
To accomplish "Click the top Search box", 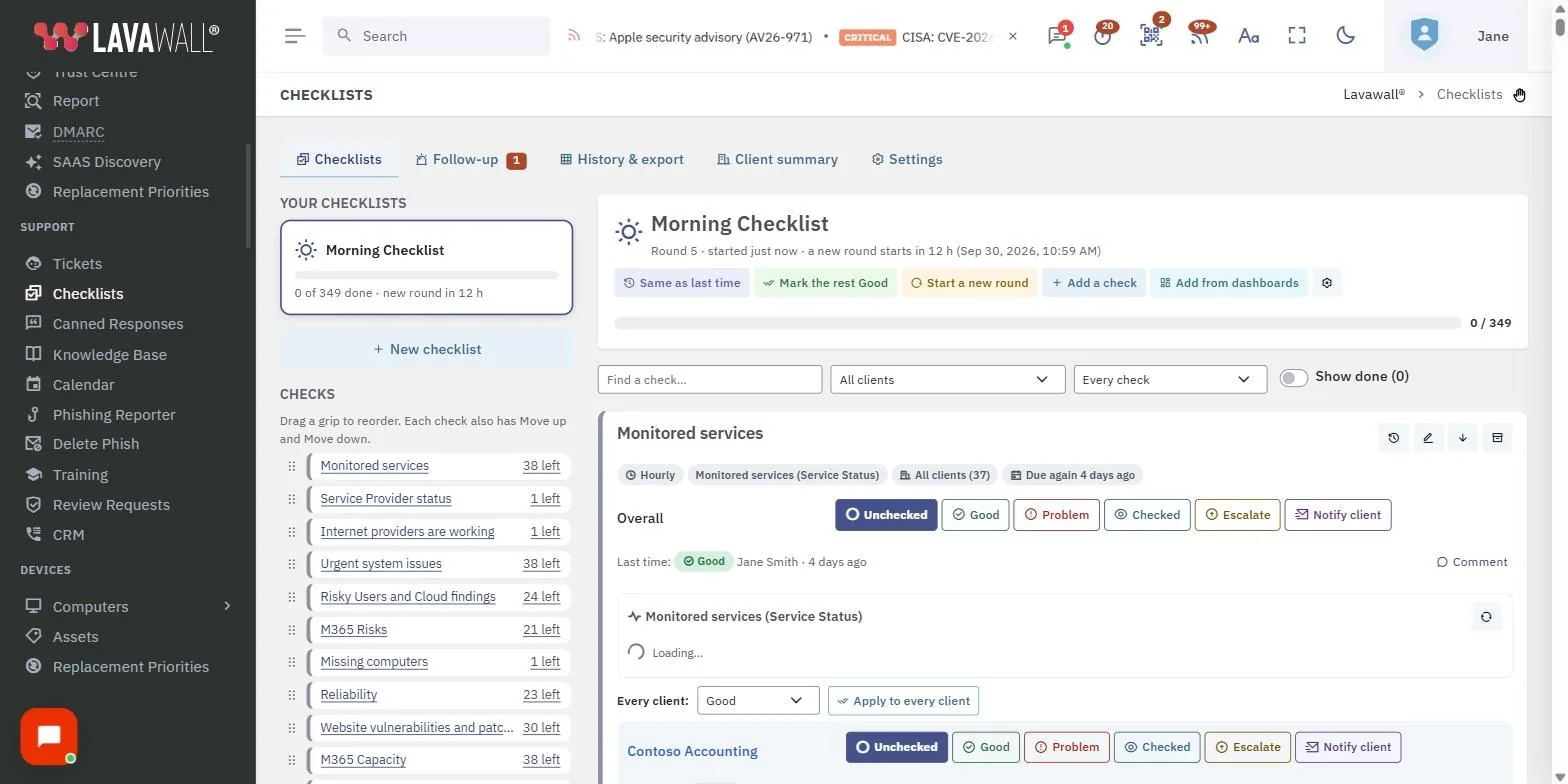I will point(436,36).
